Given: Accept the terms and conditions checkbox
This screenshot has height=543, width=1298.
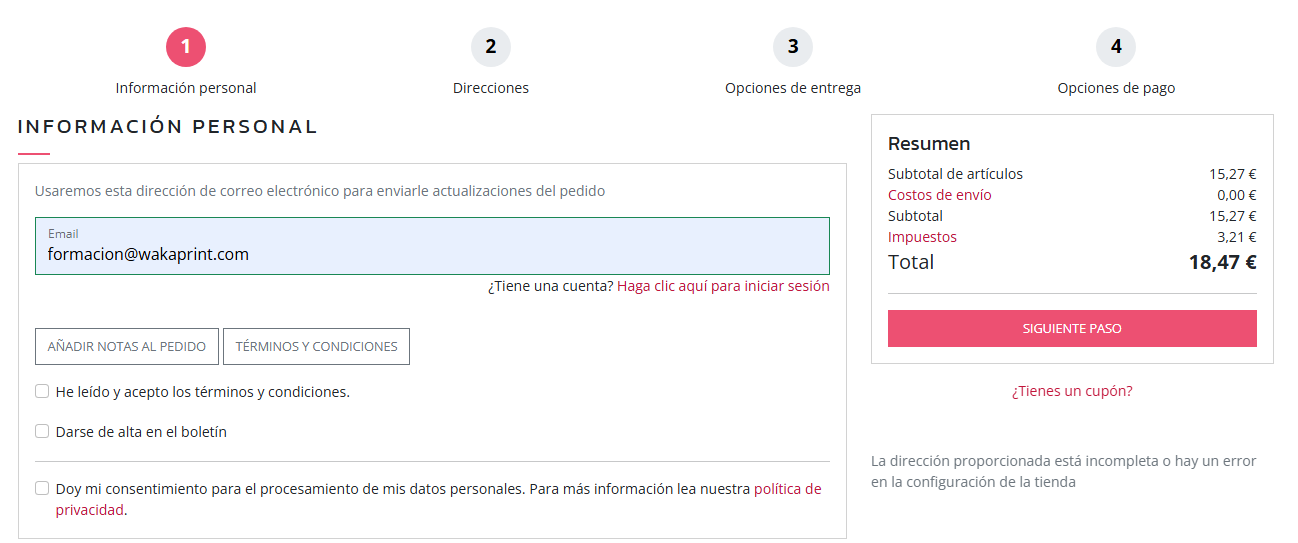Looking at the screenshot, I should click(42, 392).
